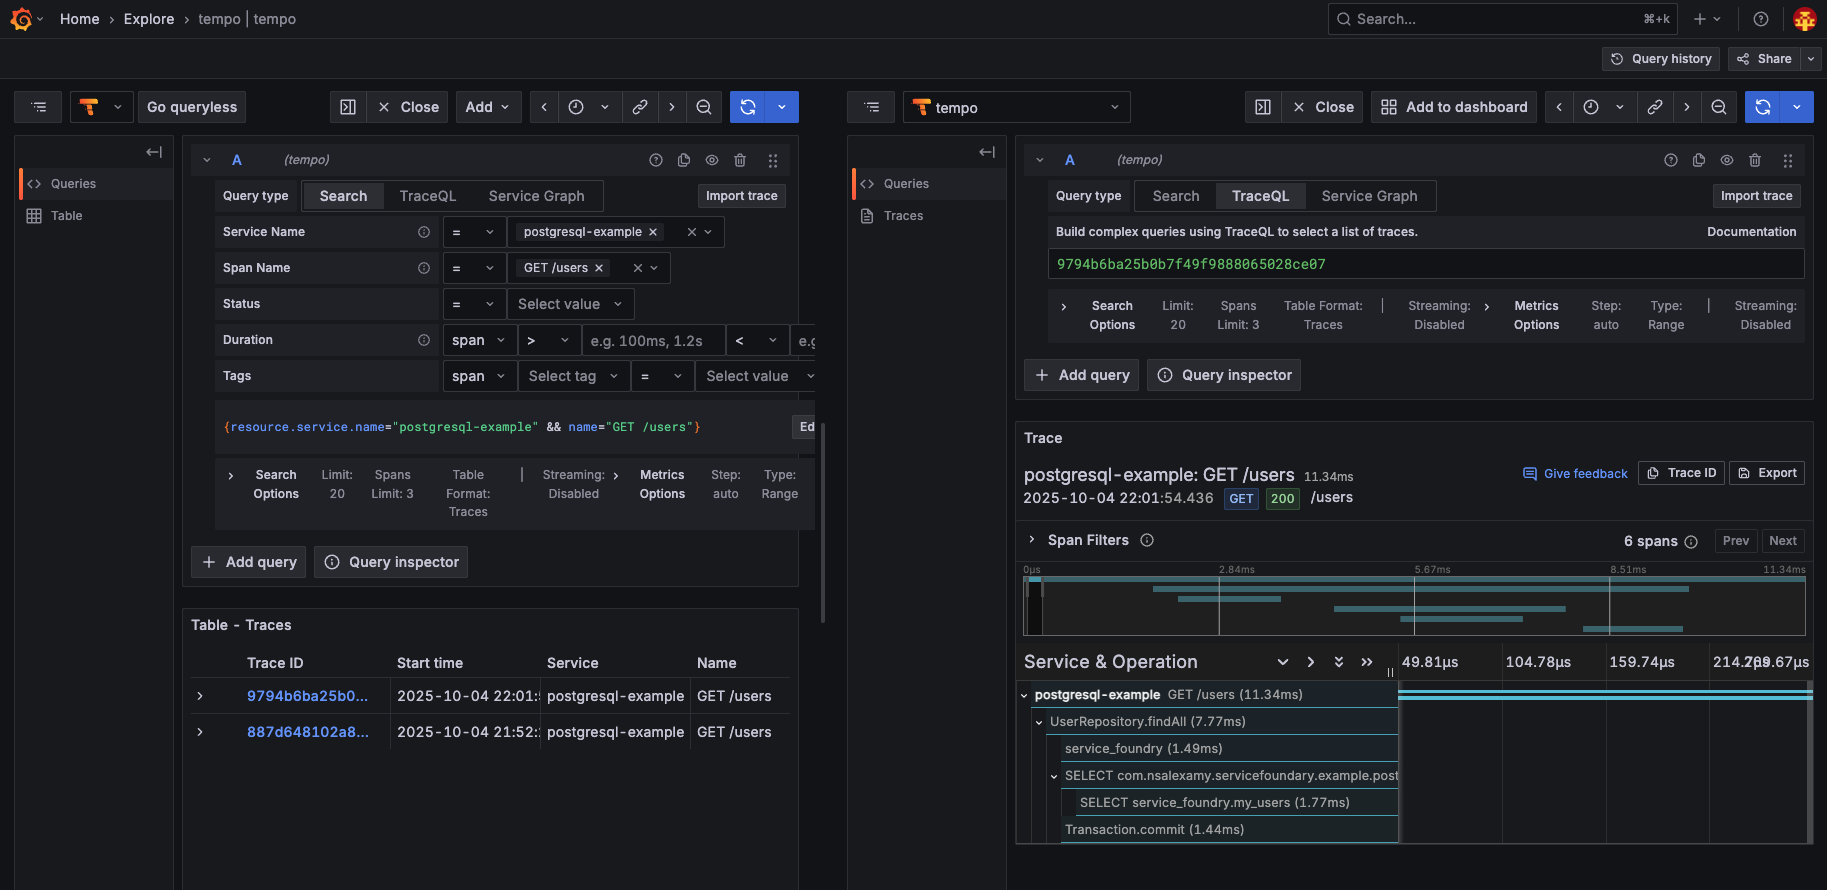
Task: Click the TraceQL query text field
Action: coord(1426,264)
